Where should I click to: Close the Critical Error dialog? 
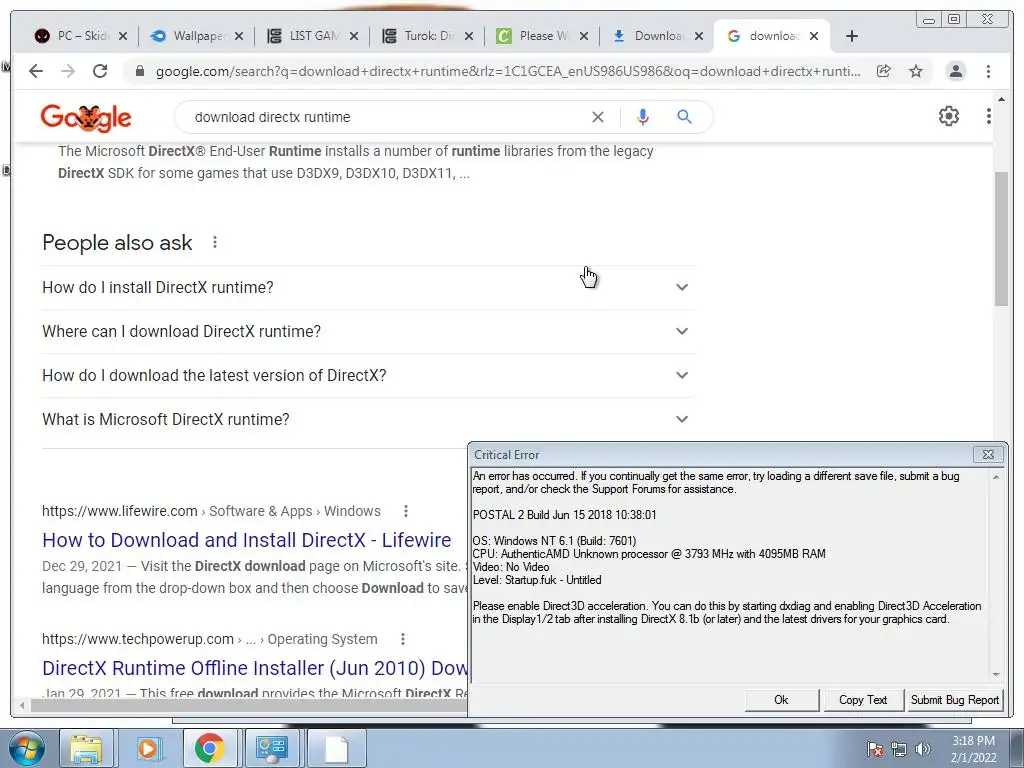[x=988, y=455]
